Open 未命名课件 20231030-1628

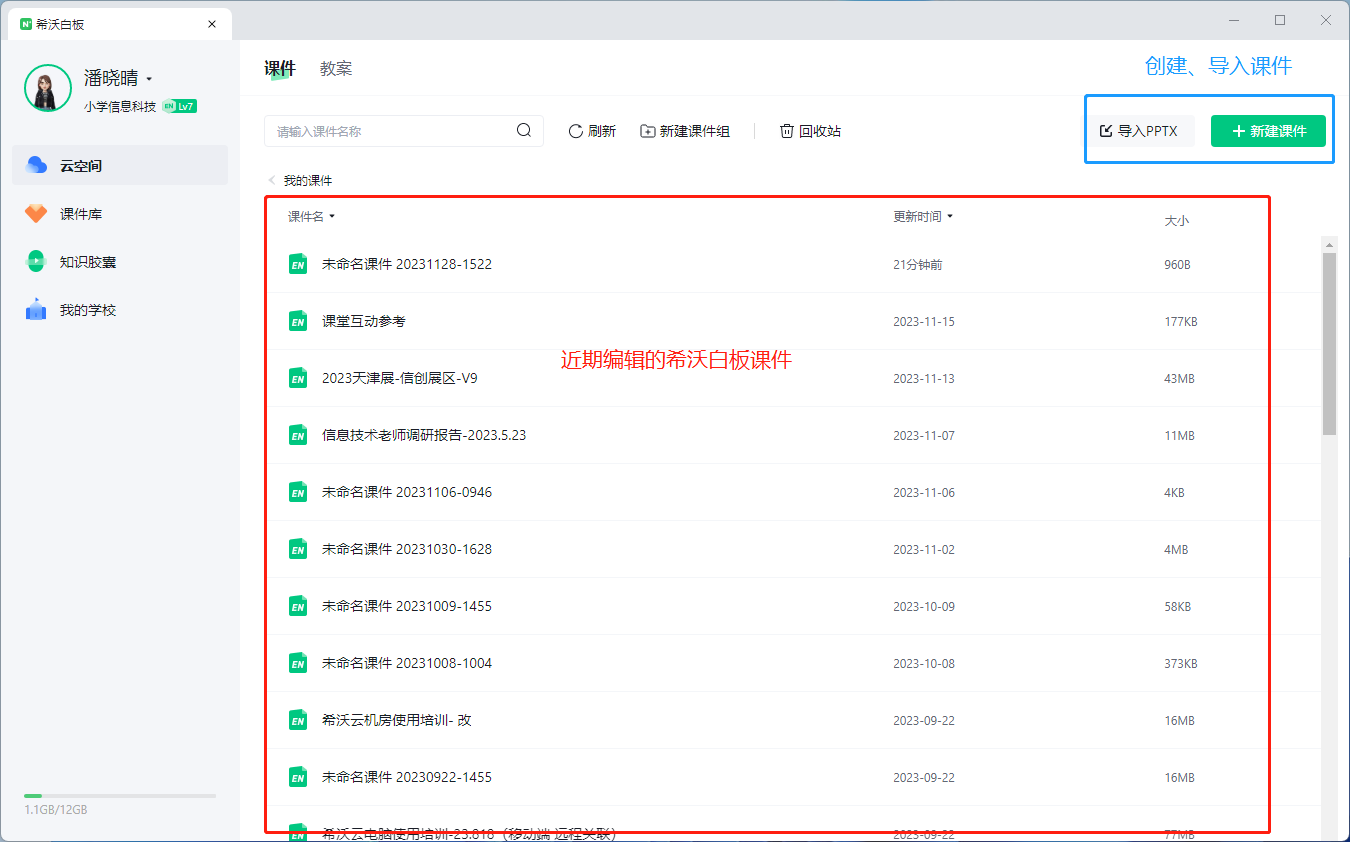407,549
